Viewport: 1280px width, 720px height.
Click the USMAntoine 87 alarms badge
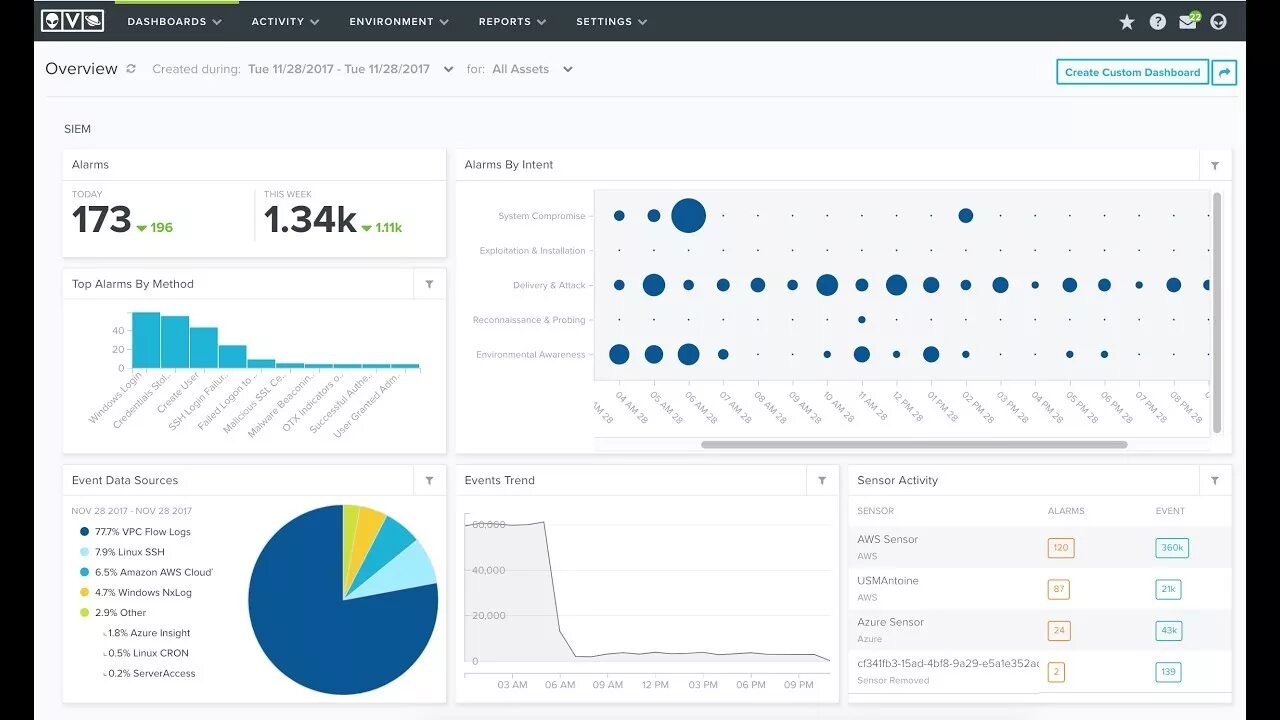coord(1058,589)
